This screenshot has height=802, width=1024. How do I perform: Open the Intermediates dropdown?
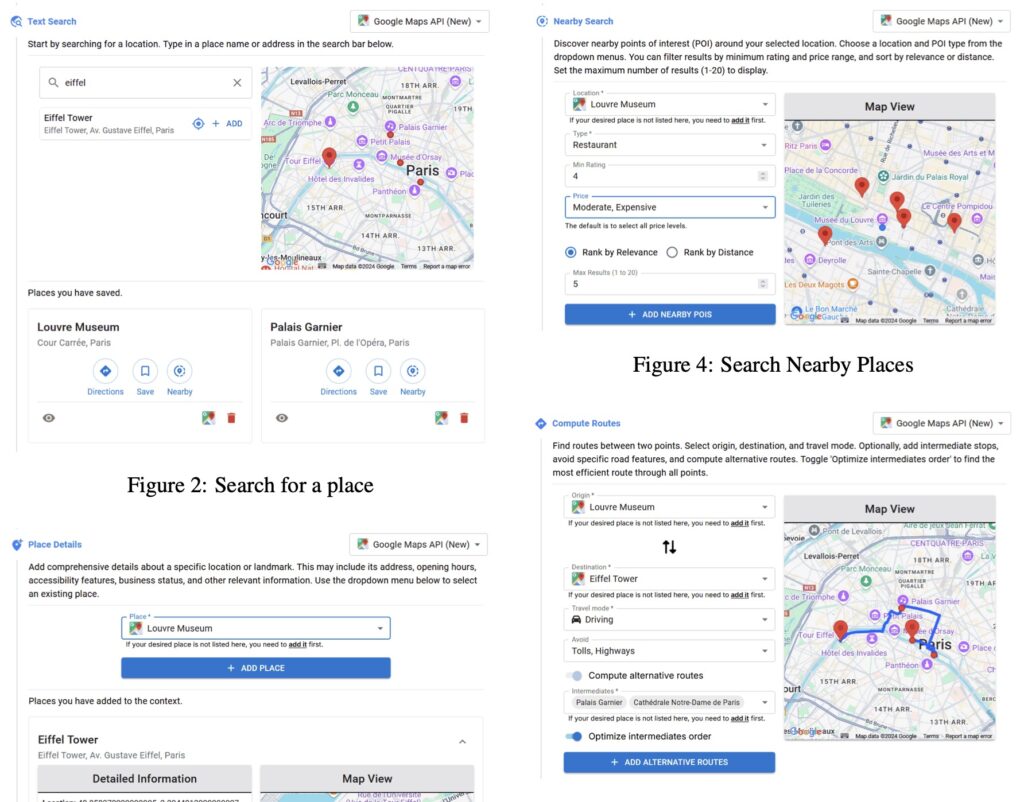pyautogui.click(x=669, y=703)
